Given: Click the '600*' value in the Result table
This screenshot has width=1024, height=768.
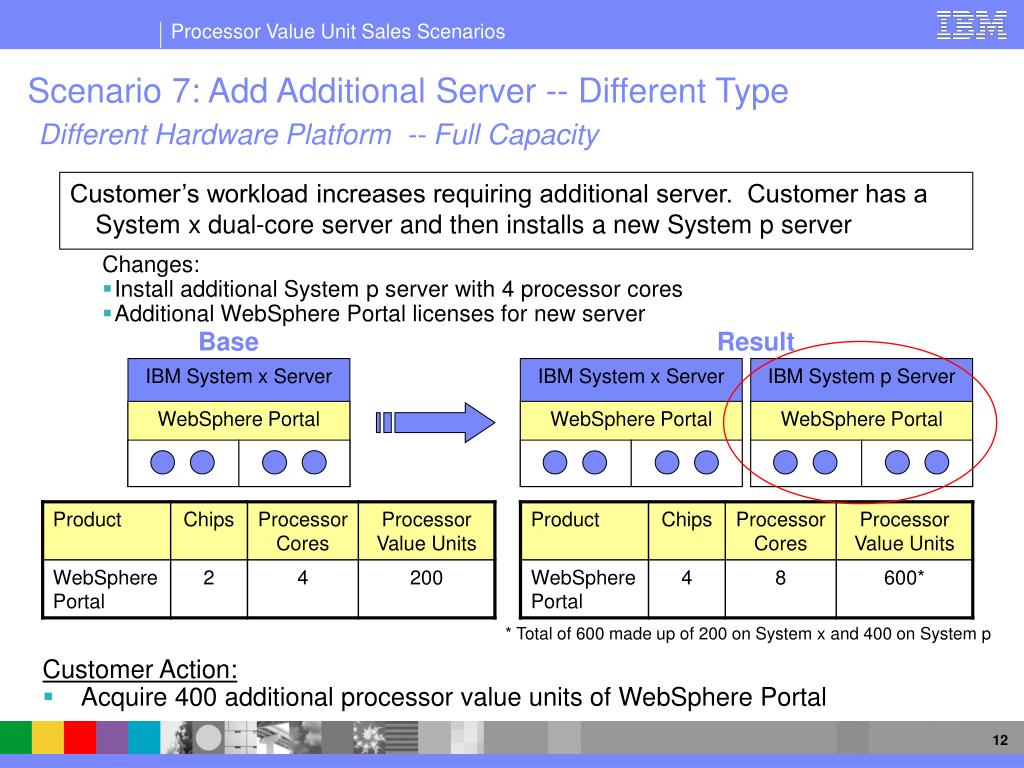Looking at the screenshot, I should click(x=904, y=578).
